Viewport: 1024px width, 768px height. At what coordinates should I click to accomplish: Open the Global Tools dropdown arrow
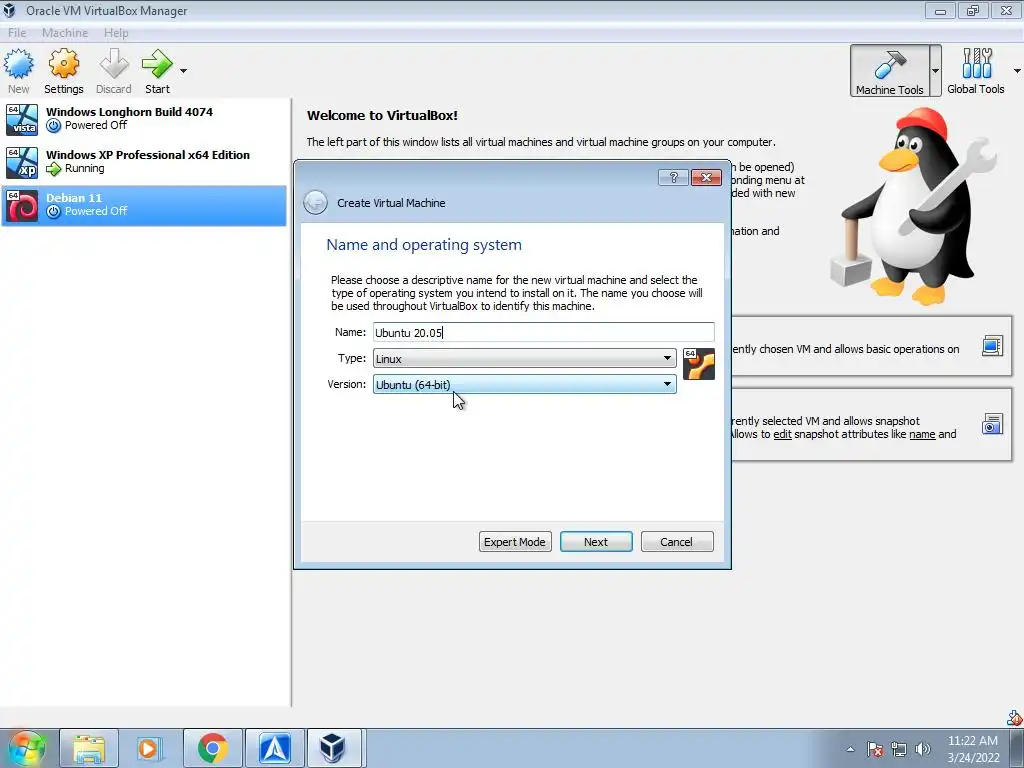pyautogui.click(x=1017, y=71)
